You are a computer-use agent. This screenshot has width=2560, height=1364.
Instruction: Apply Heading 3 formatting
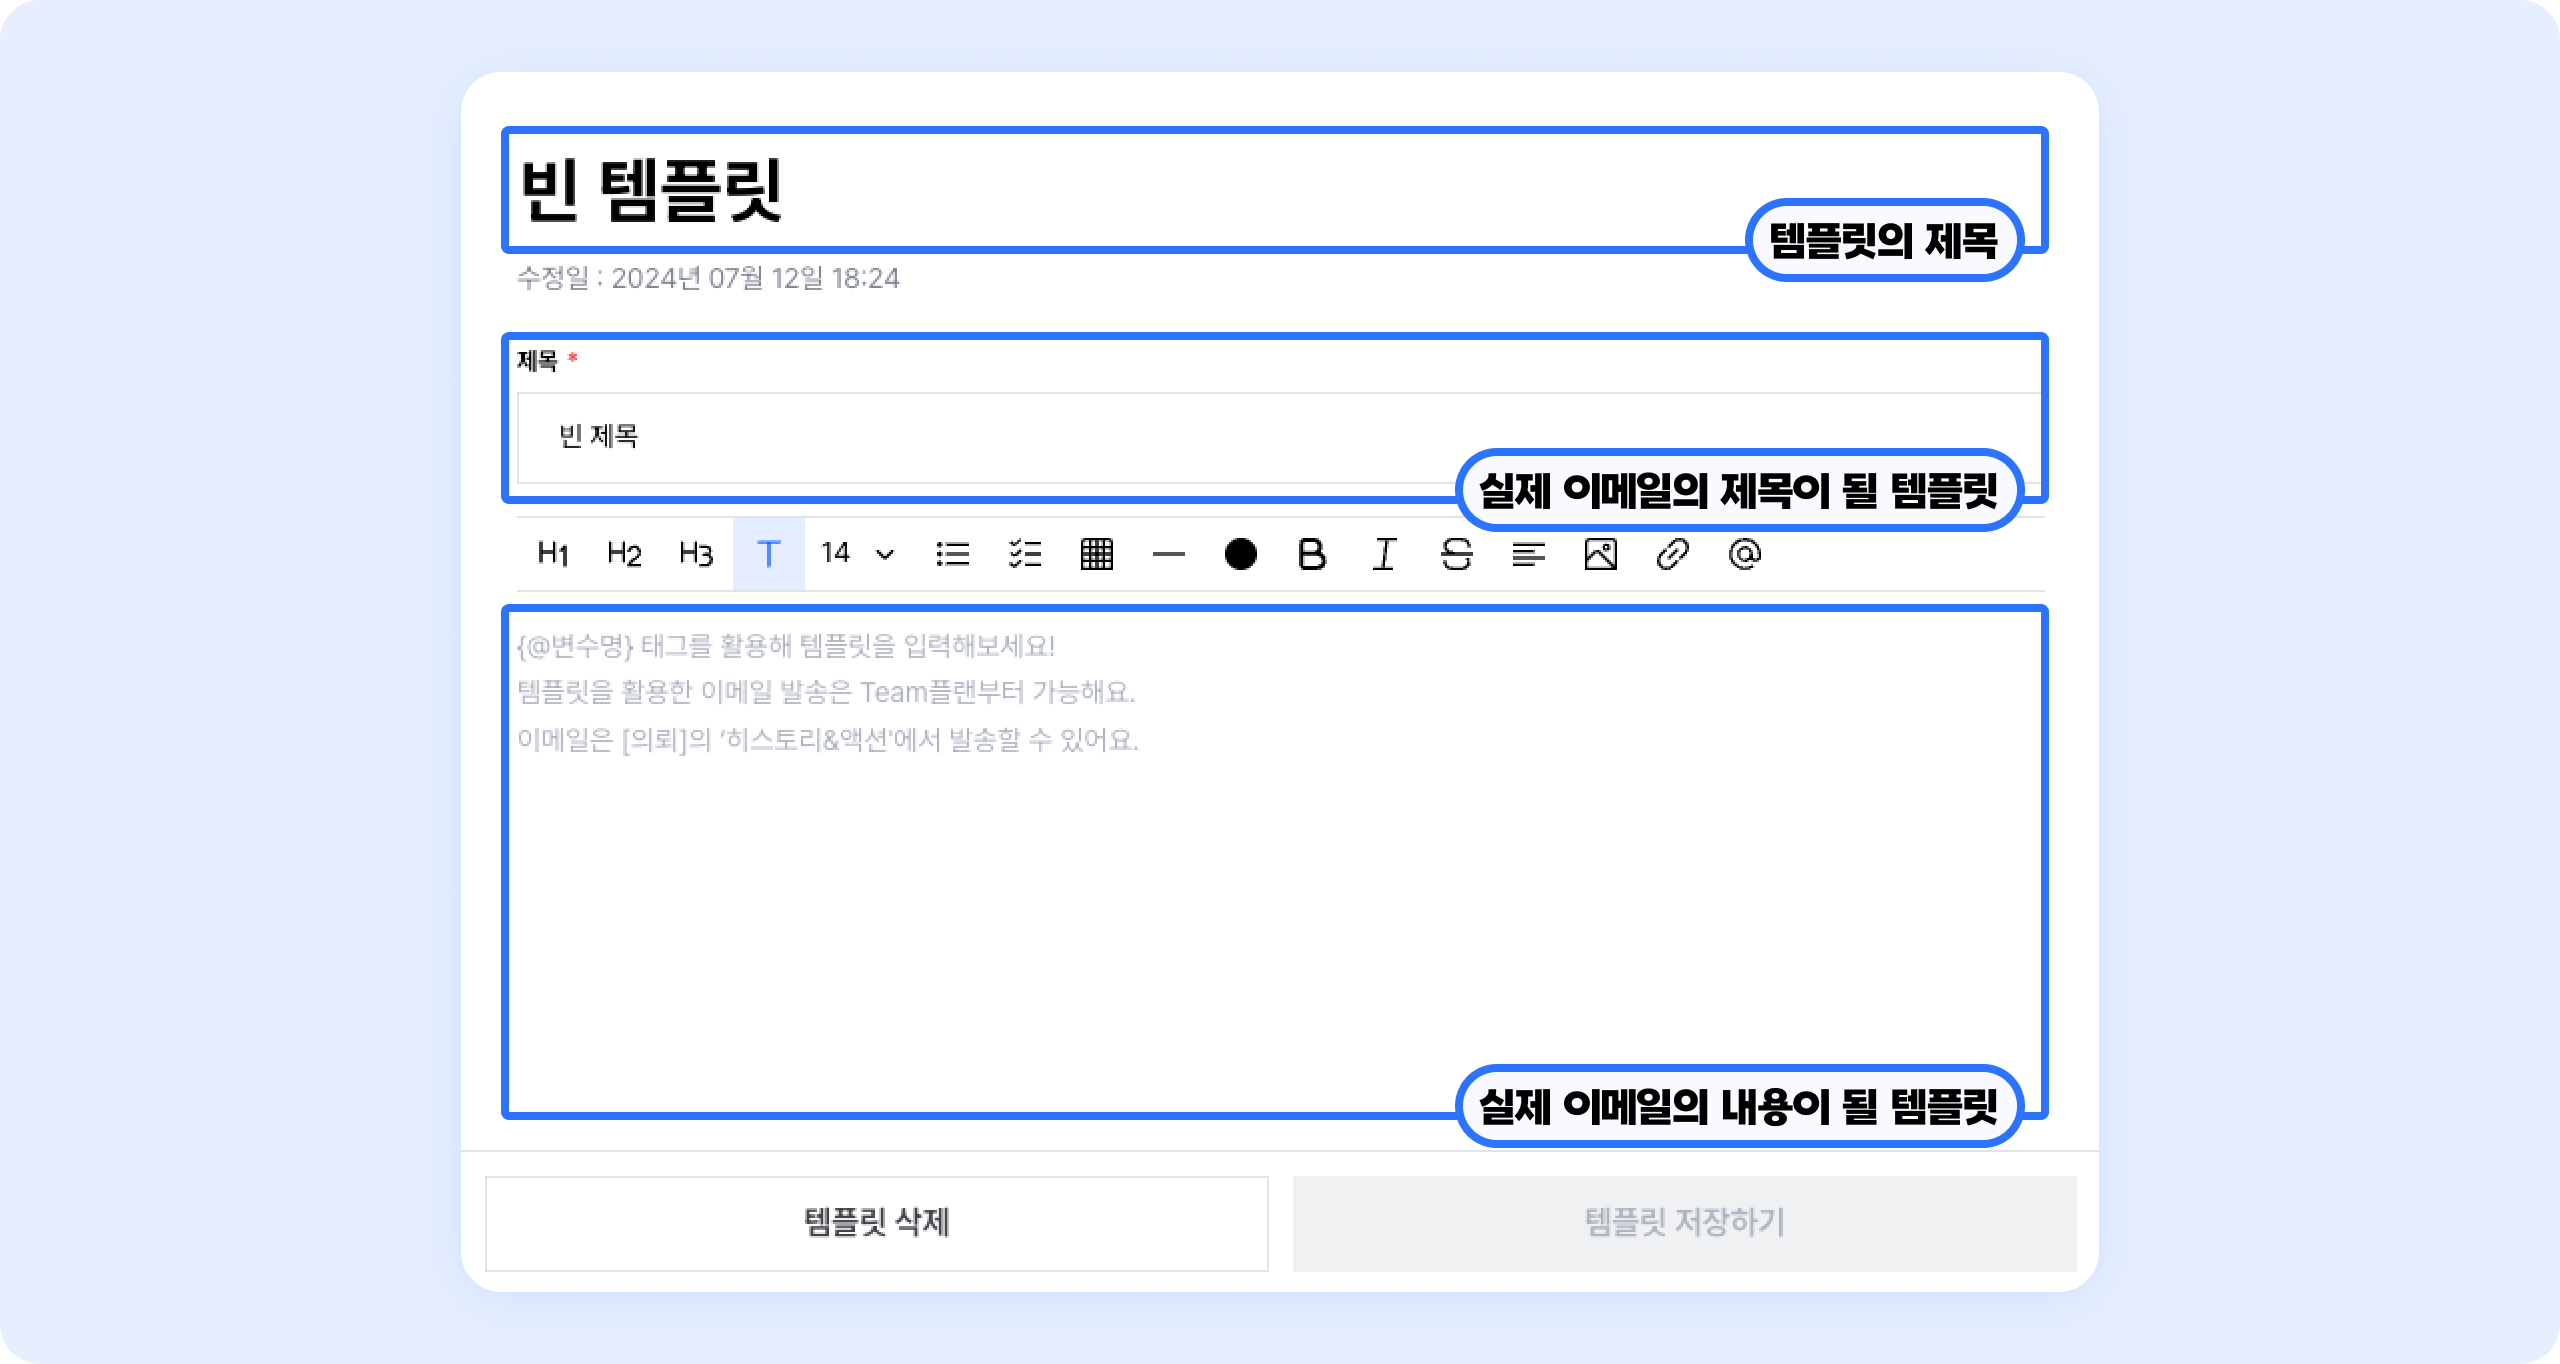pos(696,554)
